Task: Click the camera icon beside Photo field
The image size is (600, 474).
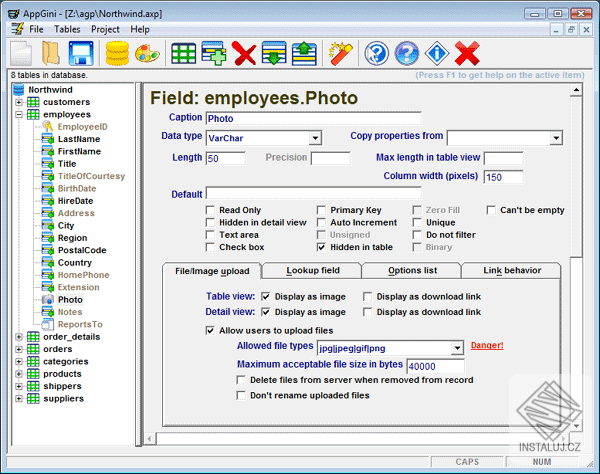Action: coord(47,300)
